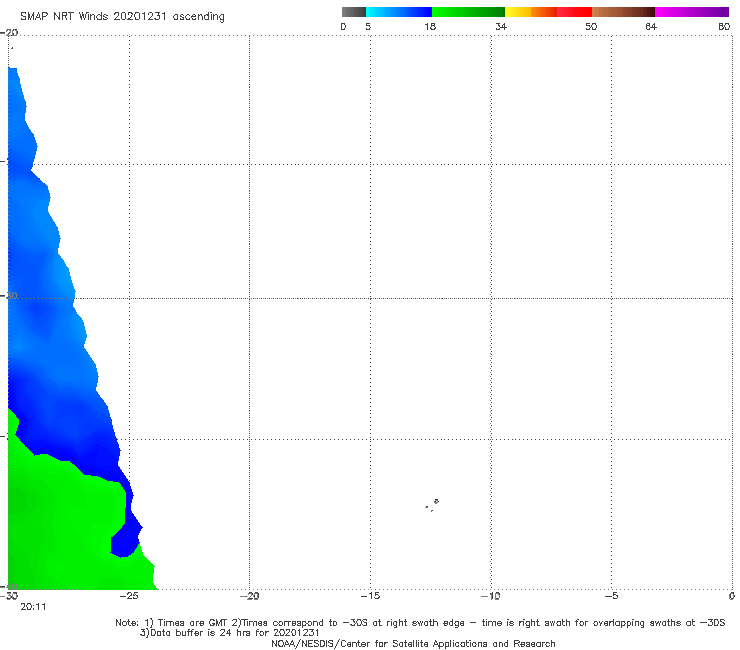Click the '-5' longitude axis label
The width and height of the screenshot is (740, 650).
pos(612,596)
